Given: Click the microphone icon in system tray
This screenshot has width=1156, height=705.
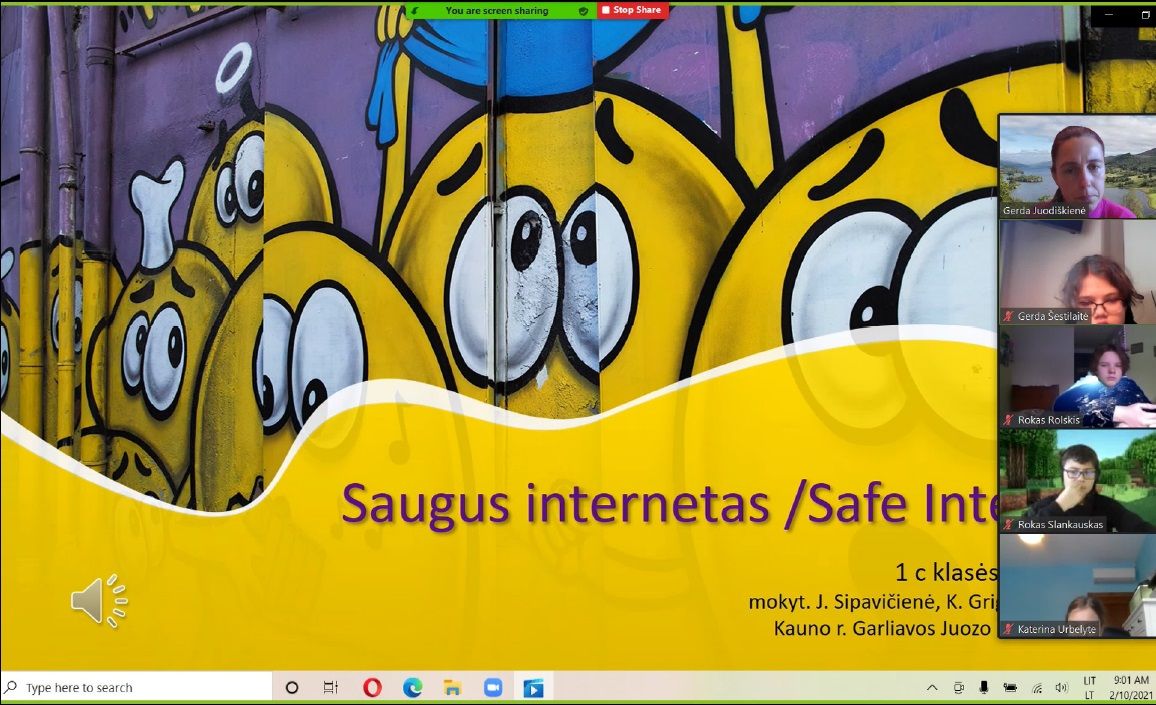Looking at the screenshot, I should (984, 687).
